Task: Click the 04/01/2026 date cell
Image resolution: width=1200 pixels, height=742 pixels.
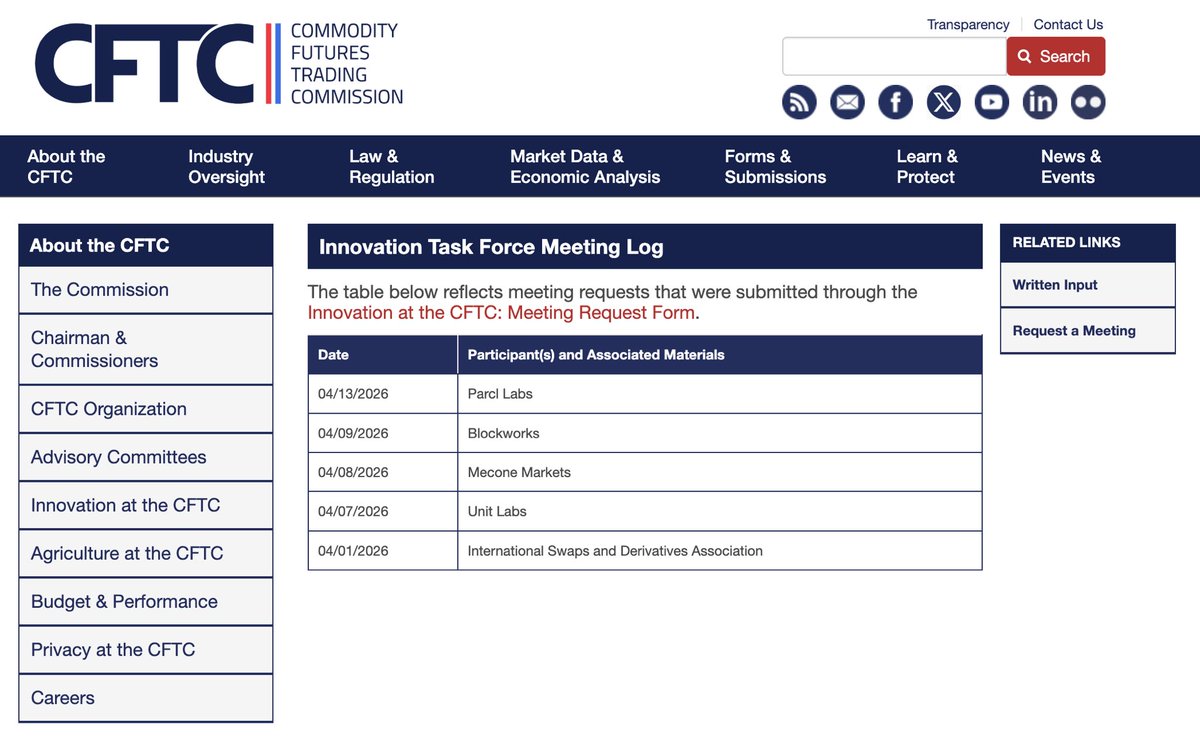Action: point(383,551)
